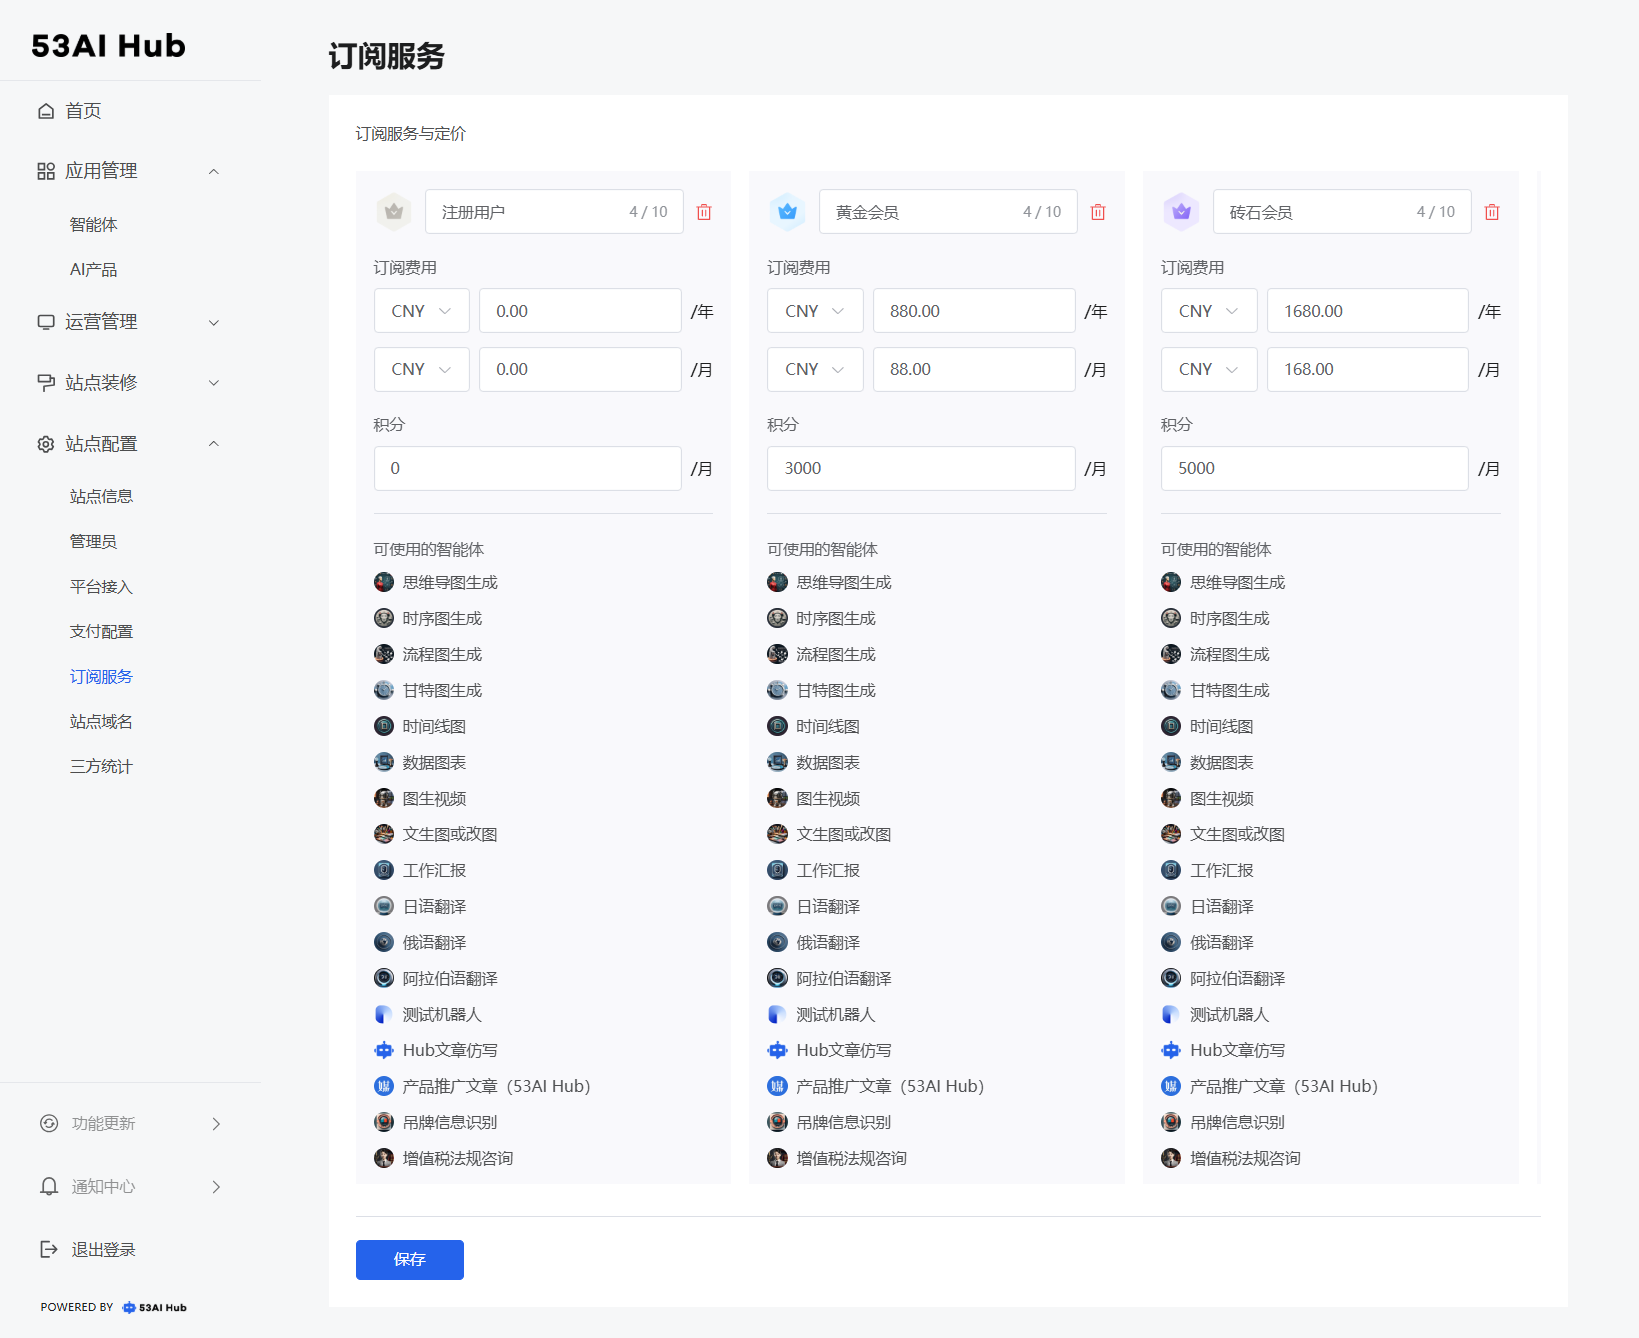The width and height of the screenshot is (1639, 1338).
Task: Open yearly currency dropdown for 砖石会员
Action: pos(1209,311)
